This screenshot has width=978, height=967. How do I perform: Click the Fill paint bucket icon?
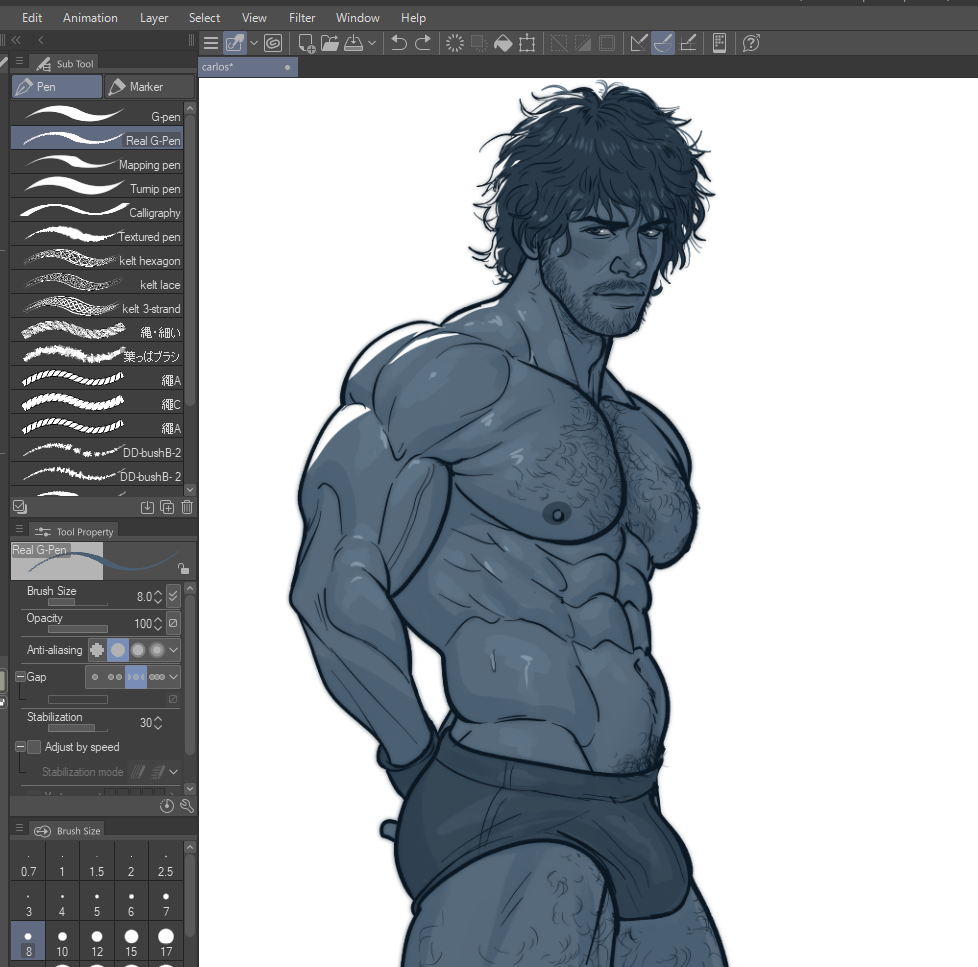click(x=504, y=43)
